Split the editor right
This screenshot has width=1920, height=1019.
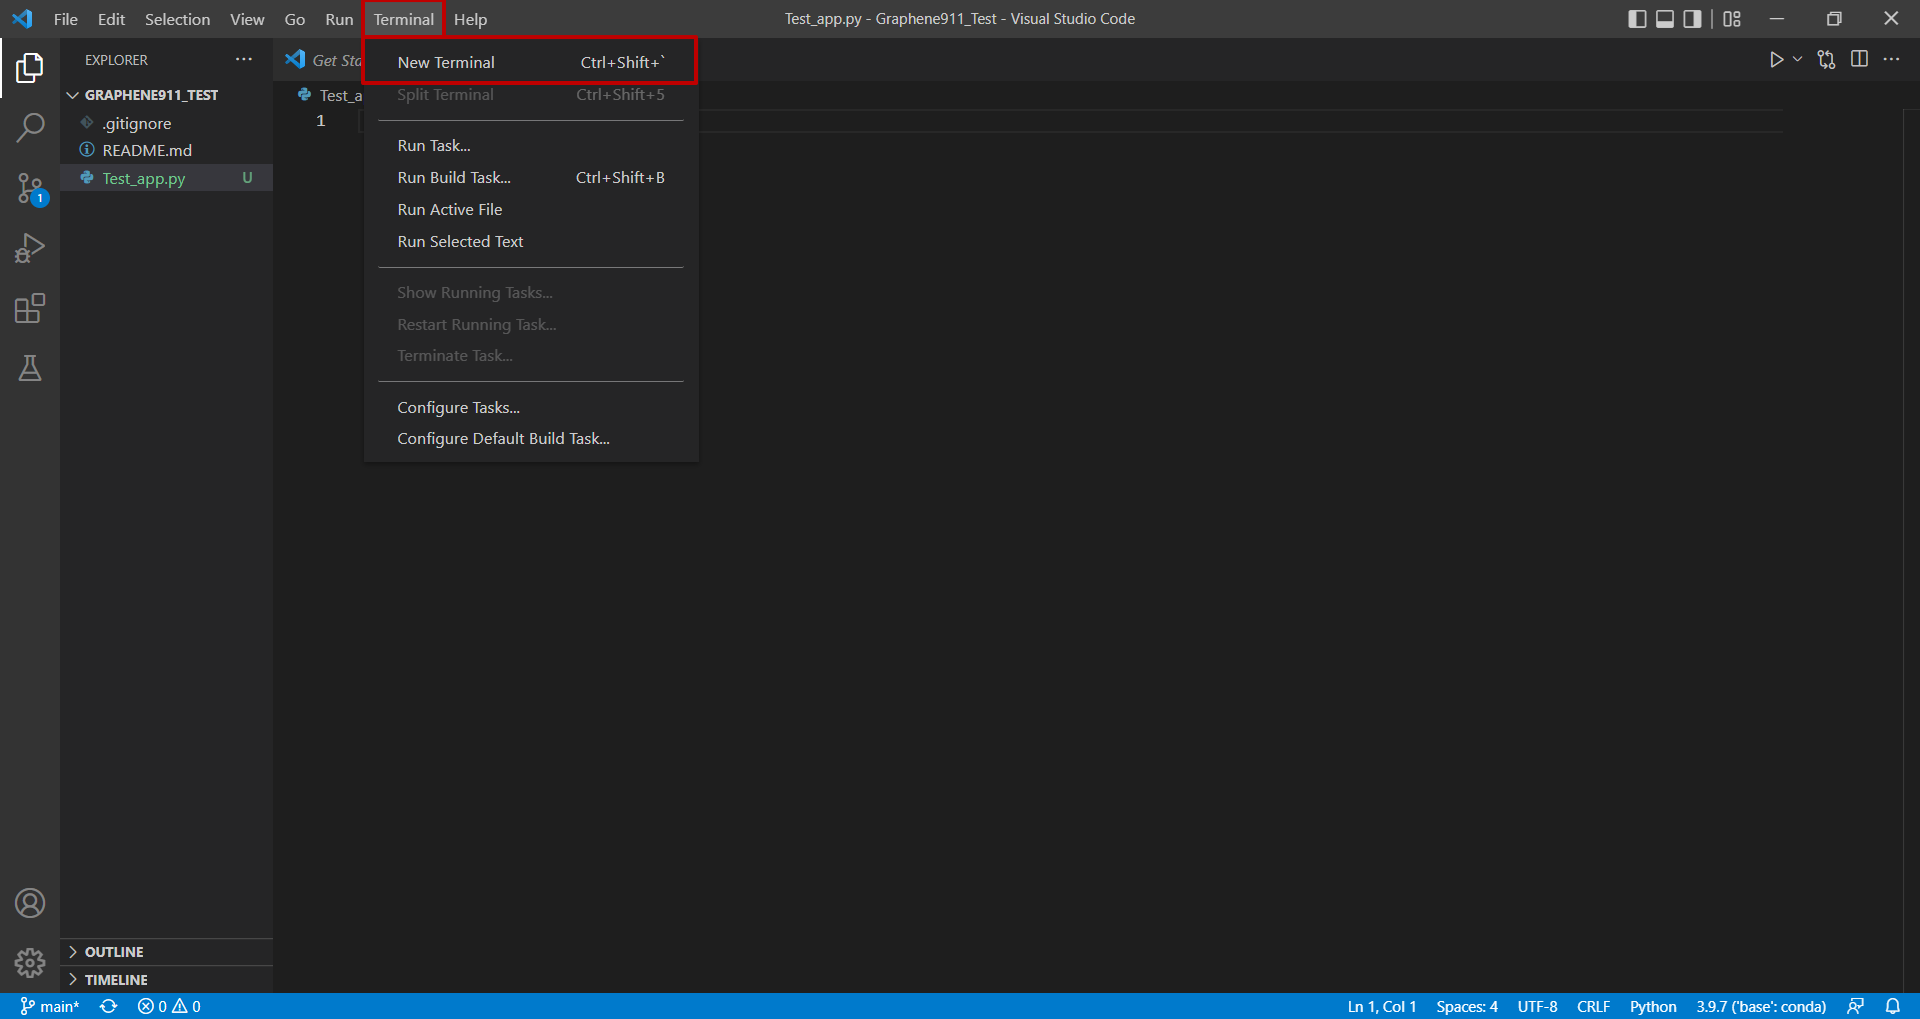tap(1859, 59)
